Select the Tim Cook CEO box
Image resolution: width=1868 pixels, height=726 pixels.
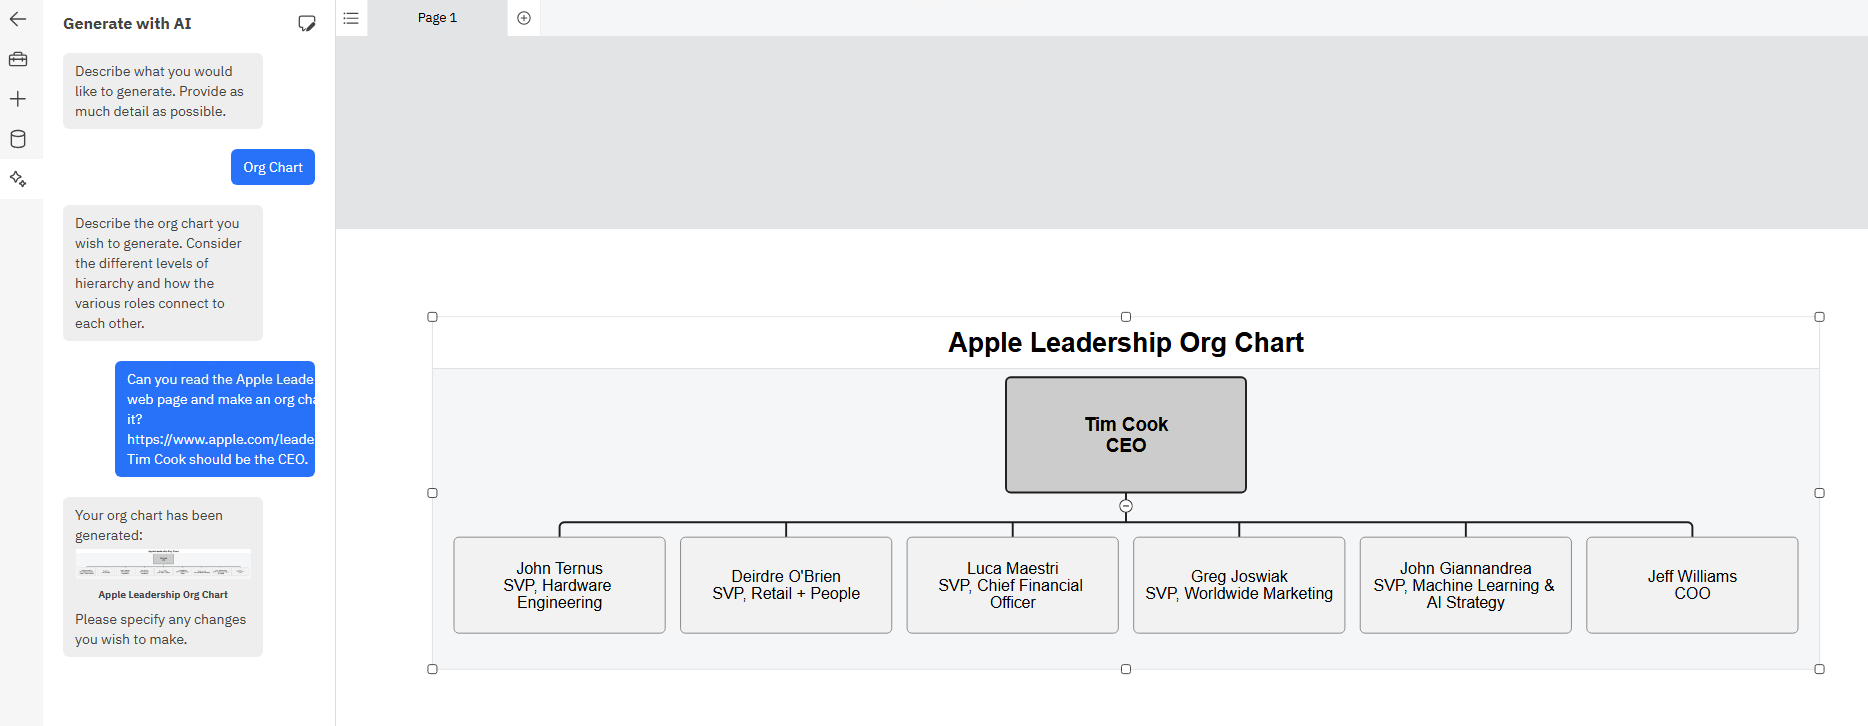tap(1126, 435)
